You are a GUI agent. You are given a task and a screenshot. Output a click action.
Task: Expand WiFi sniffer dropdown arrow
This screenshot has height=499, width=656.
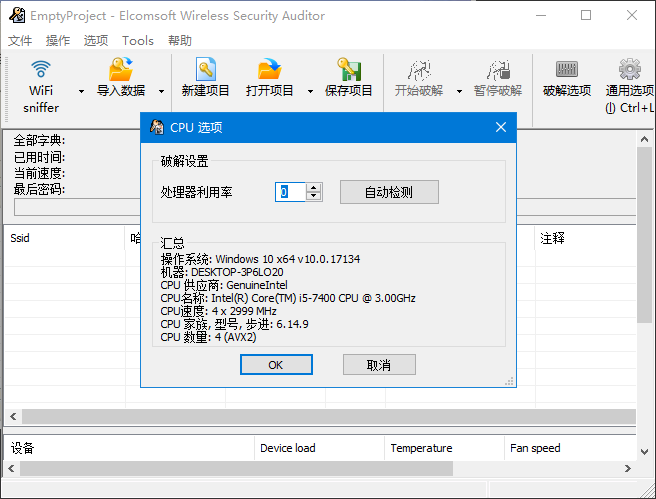[82, 91]
